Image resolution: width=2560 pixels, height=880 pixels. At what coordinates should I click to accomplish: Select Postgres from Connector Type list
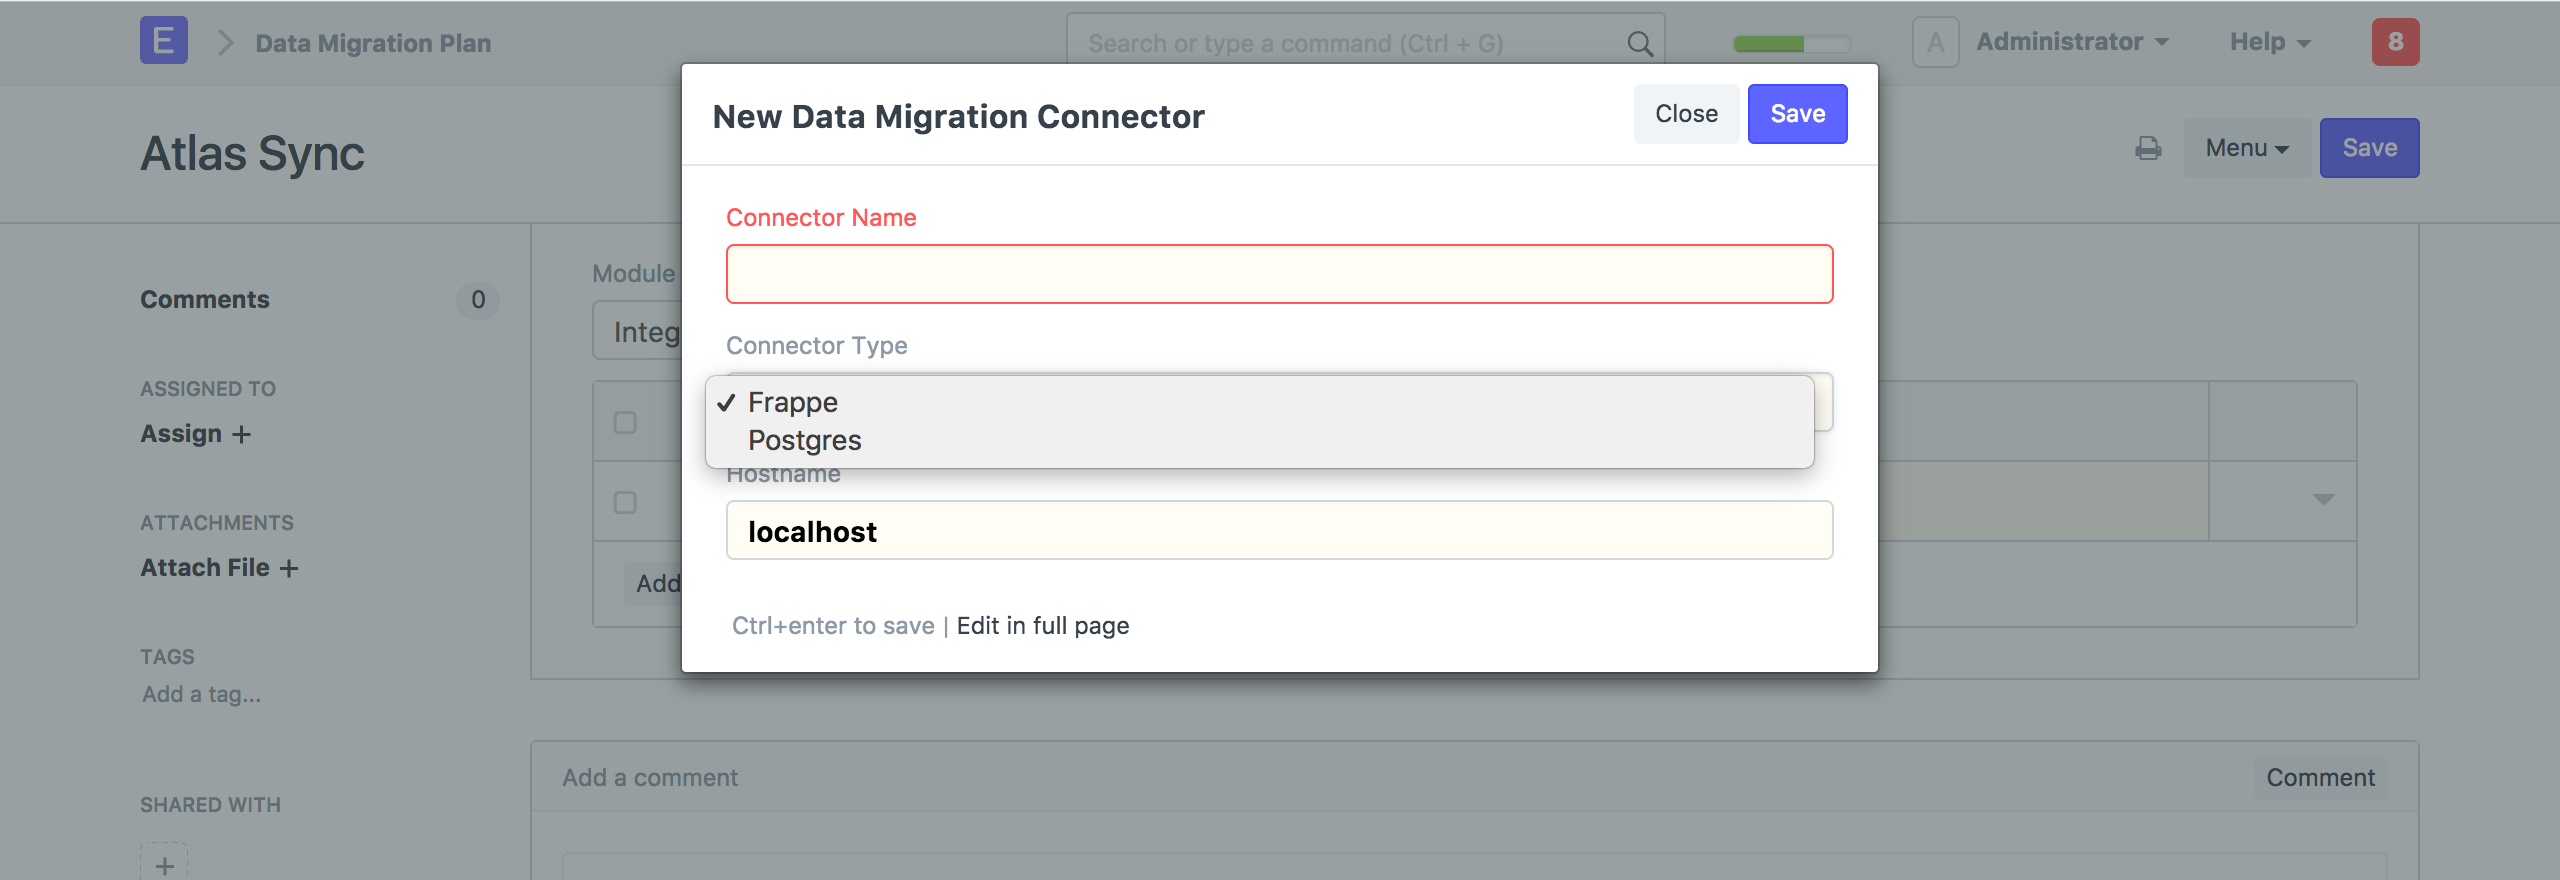click(x=805, y=441)
